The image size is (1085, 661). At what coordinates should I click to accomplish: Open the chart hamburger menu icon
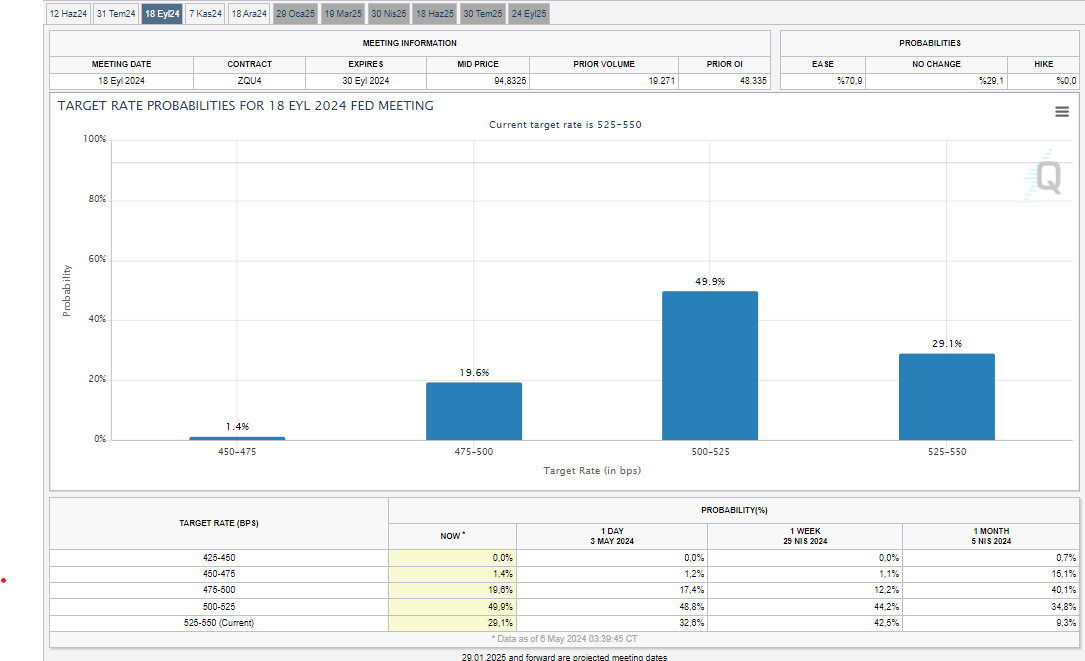(x=1062, y=112)
